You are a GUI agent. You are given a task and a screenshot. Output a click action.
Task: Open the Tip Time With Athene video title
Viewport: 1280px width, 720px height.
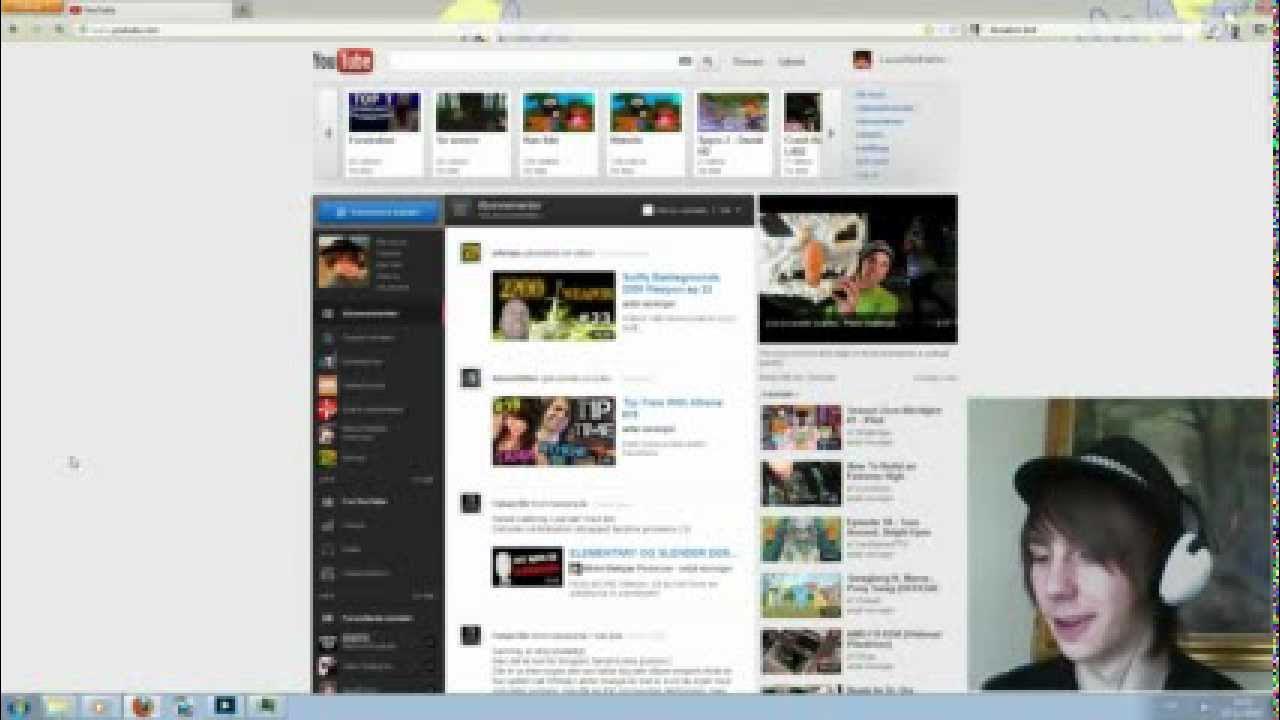[x=672, y=407]
